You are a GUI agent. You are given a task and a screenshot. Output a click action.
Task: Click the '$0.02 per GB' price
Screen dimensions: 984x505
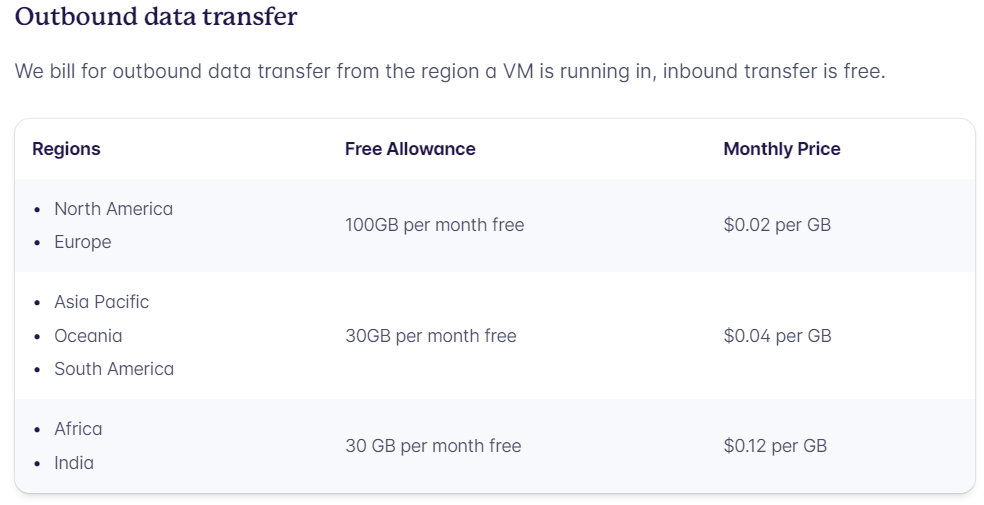coord(777,225)
